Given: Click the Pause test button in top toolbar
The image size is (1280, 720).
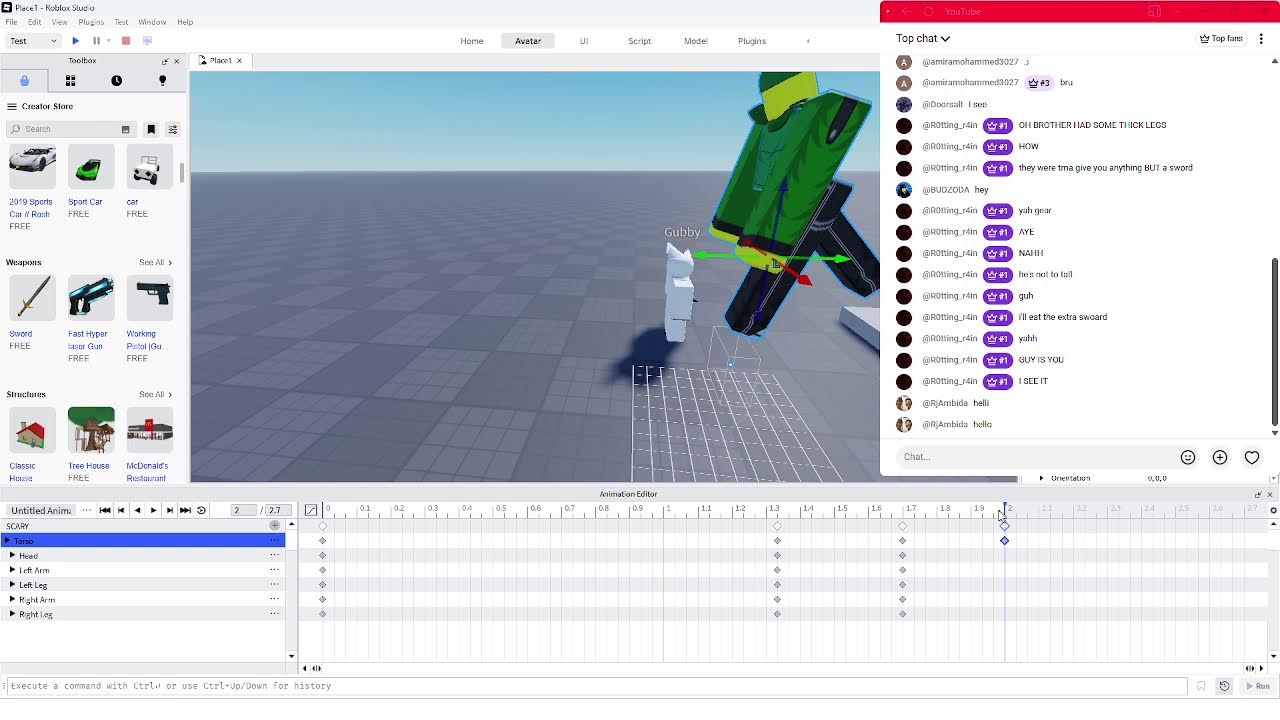Looking at the screenshot, I should pos(96,41).
